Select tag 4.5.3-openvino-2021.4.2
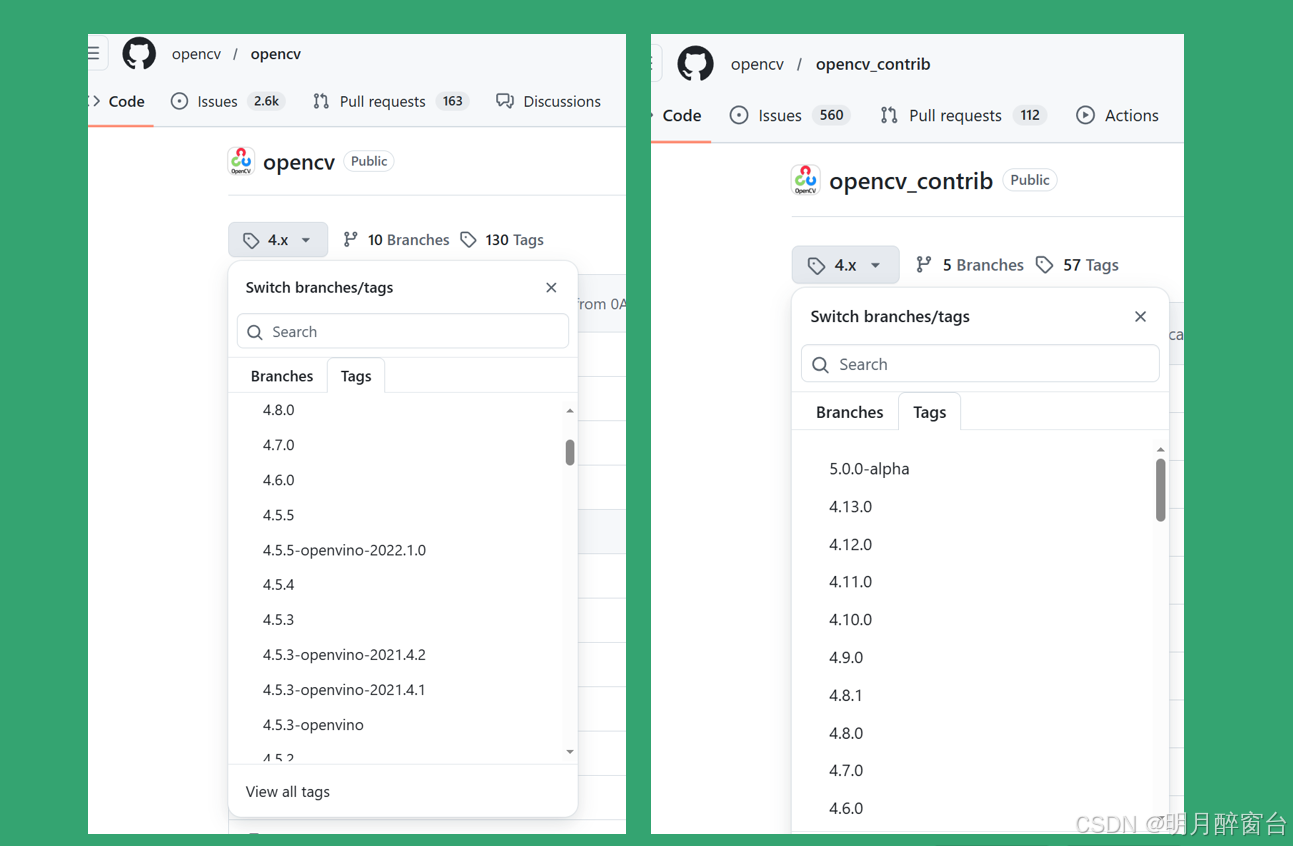This screenshot has height=846, width=1293. pyautogui.click(x=344, y=655)
